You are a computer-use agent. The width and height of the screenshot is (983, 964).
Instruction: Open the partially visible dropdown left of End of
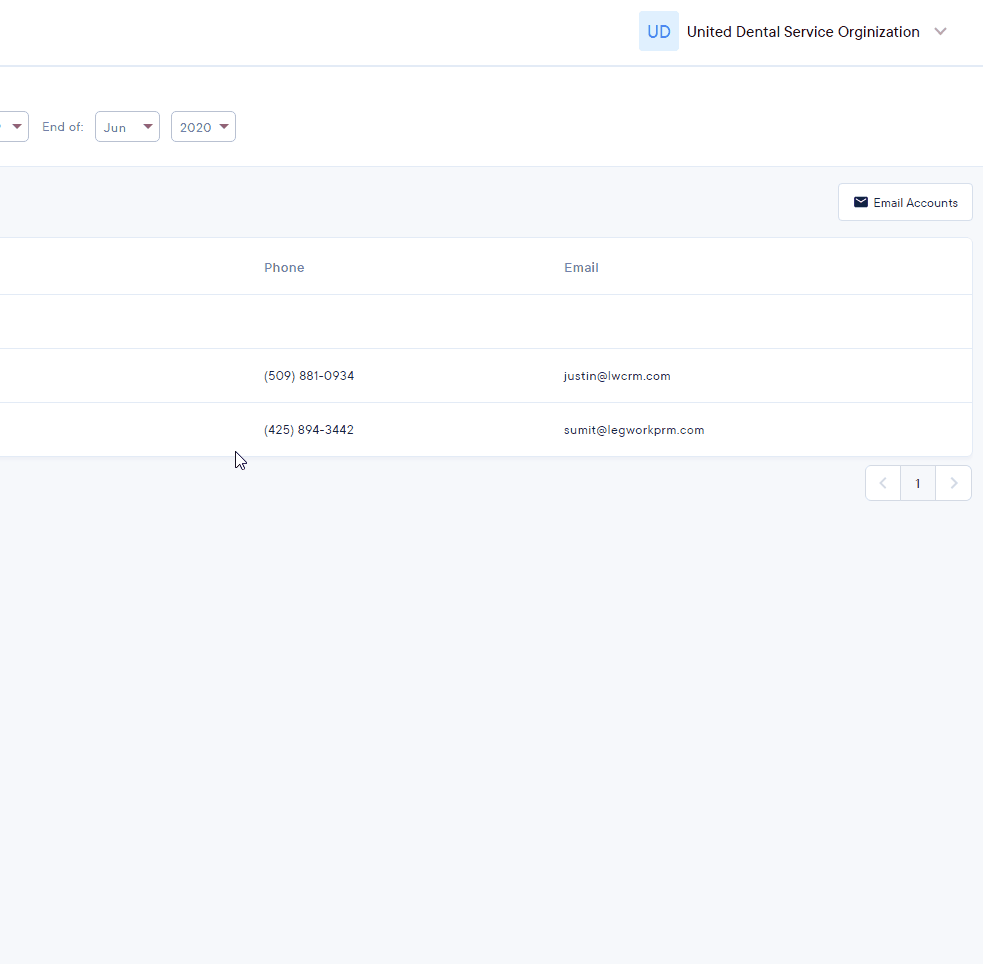coord(13,127)
